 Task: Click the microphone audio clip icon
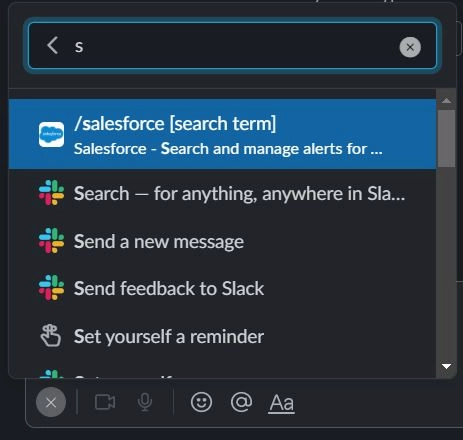pyautogui.click(x=145, y=402)
